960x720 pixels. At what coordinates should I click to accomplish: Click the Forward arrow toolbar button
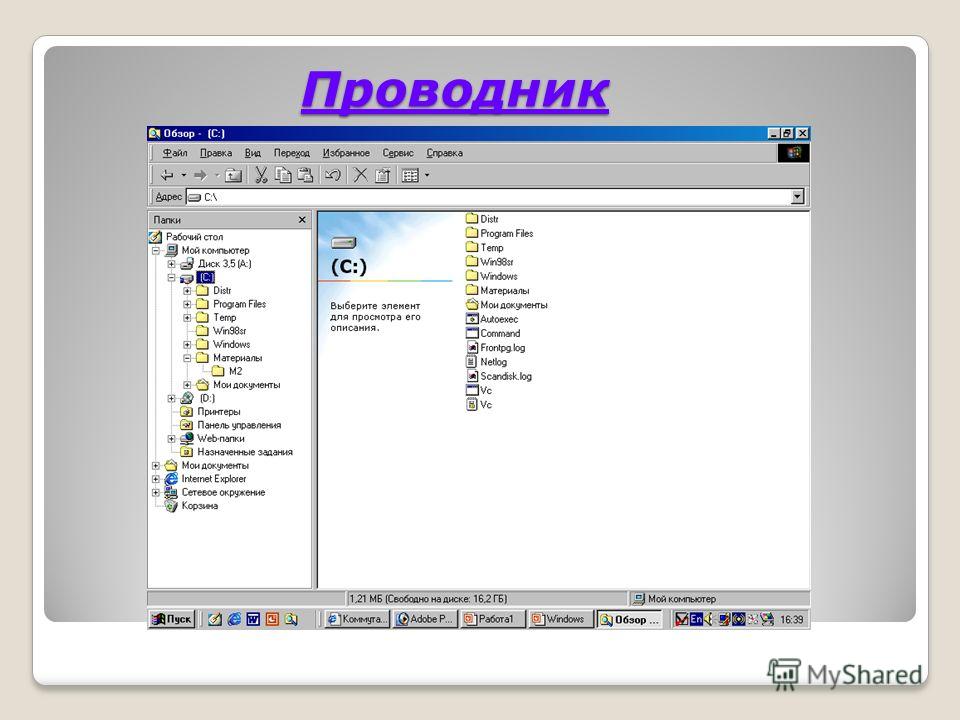tap(200, 176)
